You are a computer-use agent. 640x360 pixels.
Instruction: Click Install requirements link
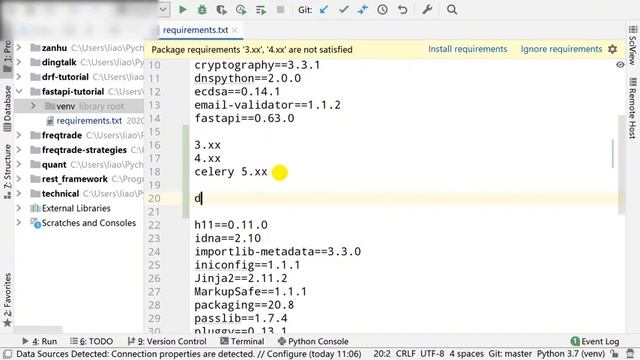pos(467,49)
